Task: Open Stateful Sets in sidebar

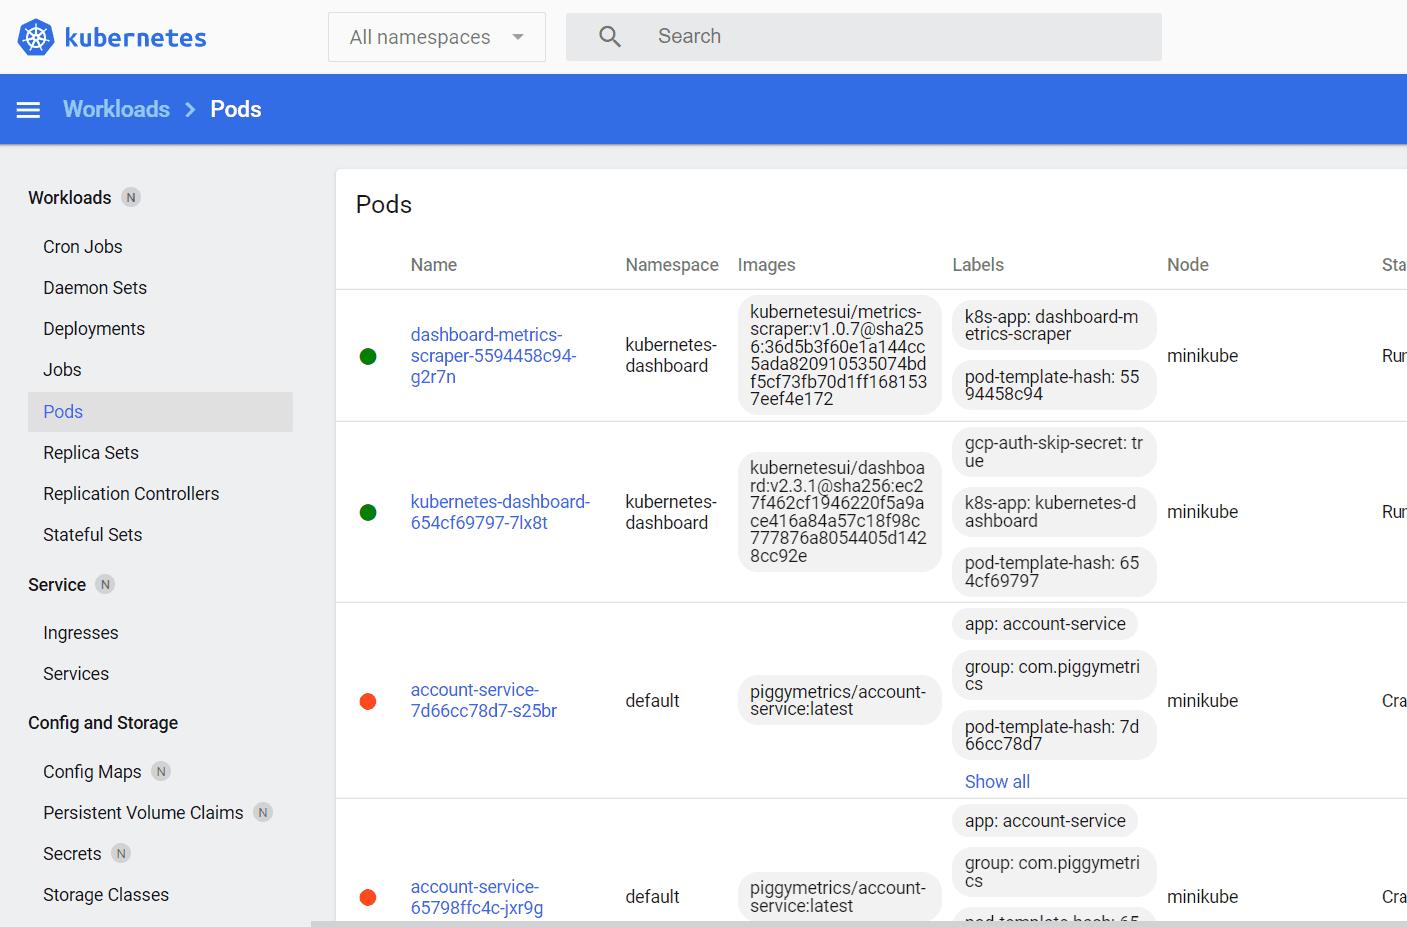Action: coord(93,535)
